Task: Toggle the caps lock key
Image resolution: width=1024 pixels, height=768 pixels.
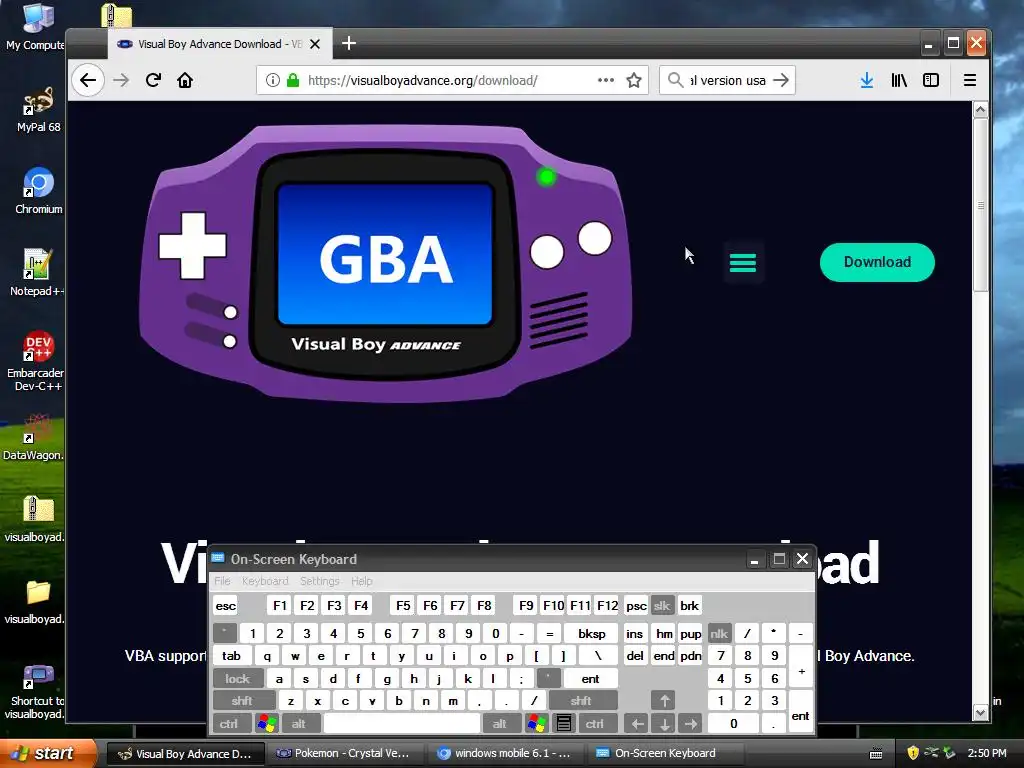Action: click(238, 679)
